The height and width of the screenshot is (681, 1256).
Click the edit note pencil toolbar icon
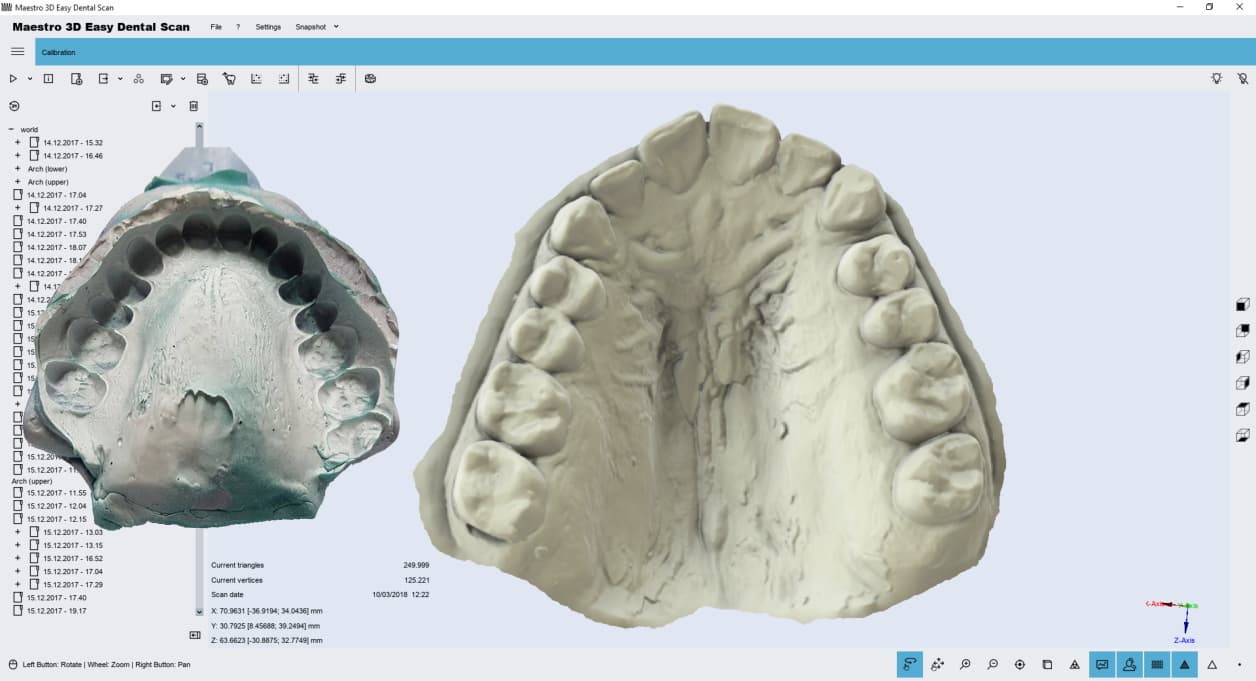pos(167,78)
